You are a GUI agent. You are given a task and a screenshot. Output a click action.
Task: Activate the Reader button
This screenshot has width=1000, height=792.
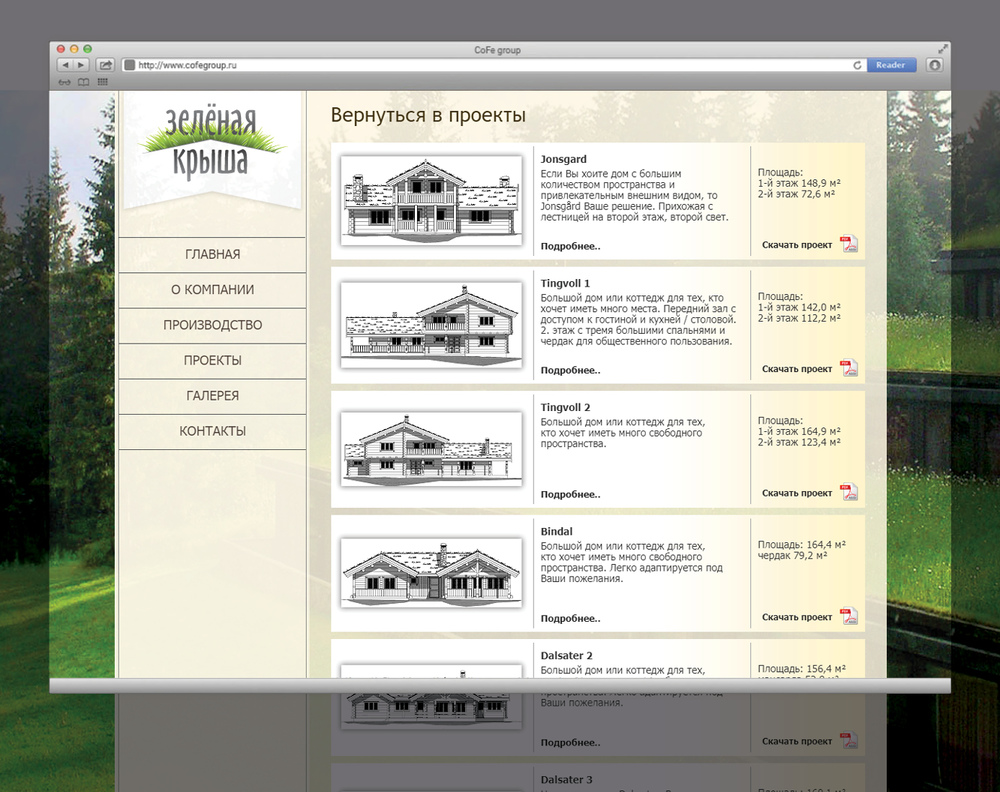[890, 65]
